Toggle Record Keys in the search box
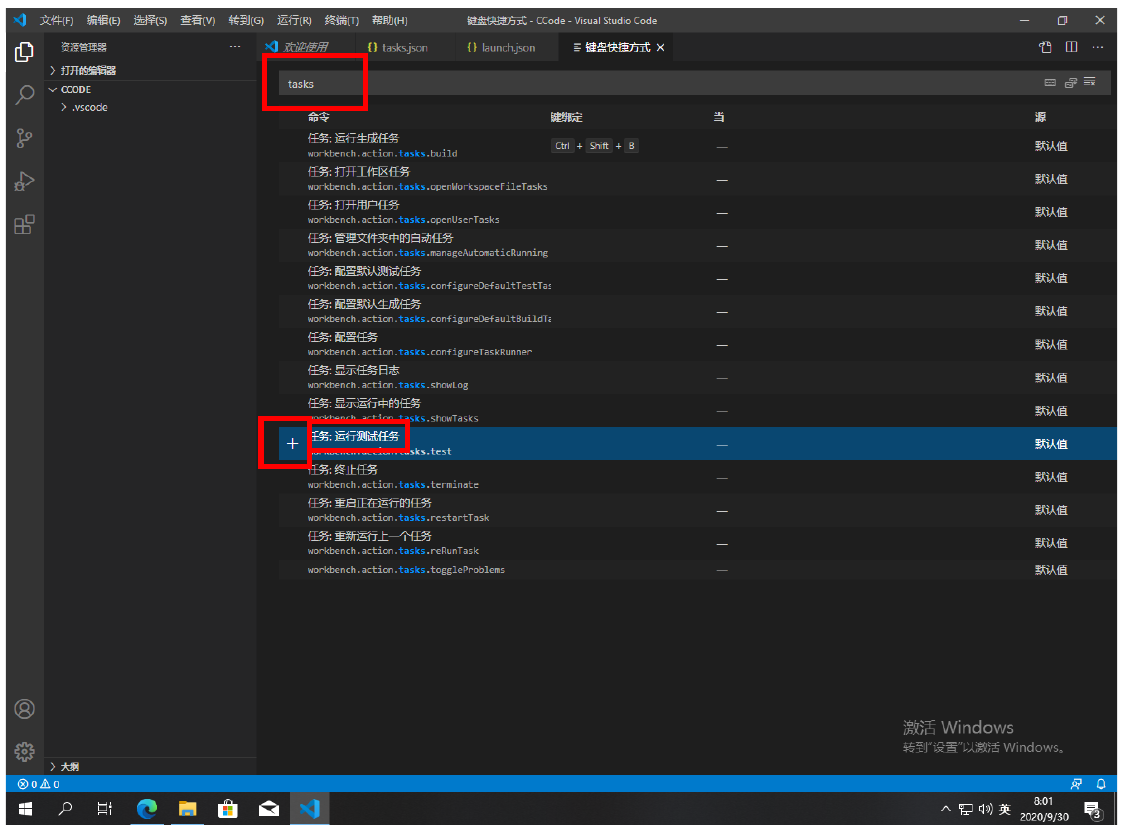Viewport: 1129px width, 836px height. tap(1050, 83)
